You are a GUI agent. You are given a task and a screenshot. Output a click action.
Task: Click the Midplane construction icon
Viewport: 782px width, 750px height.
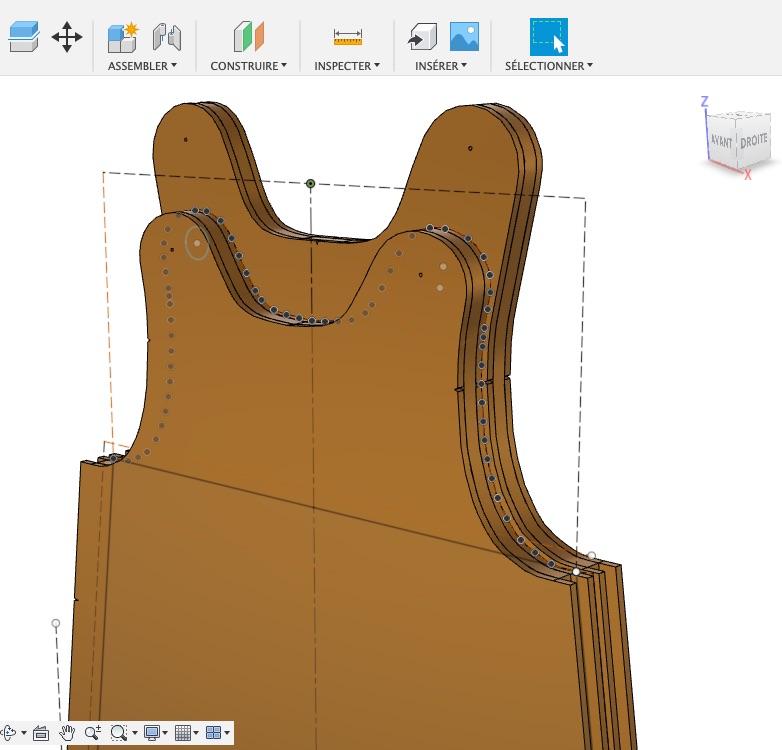(x=248, y=38)
